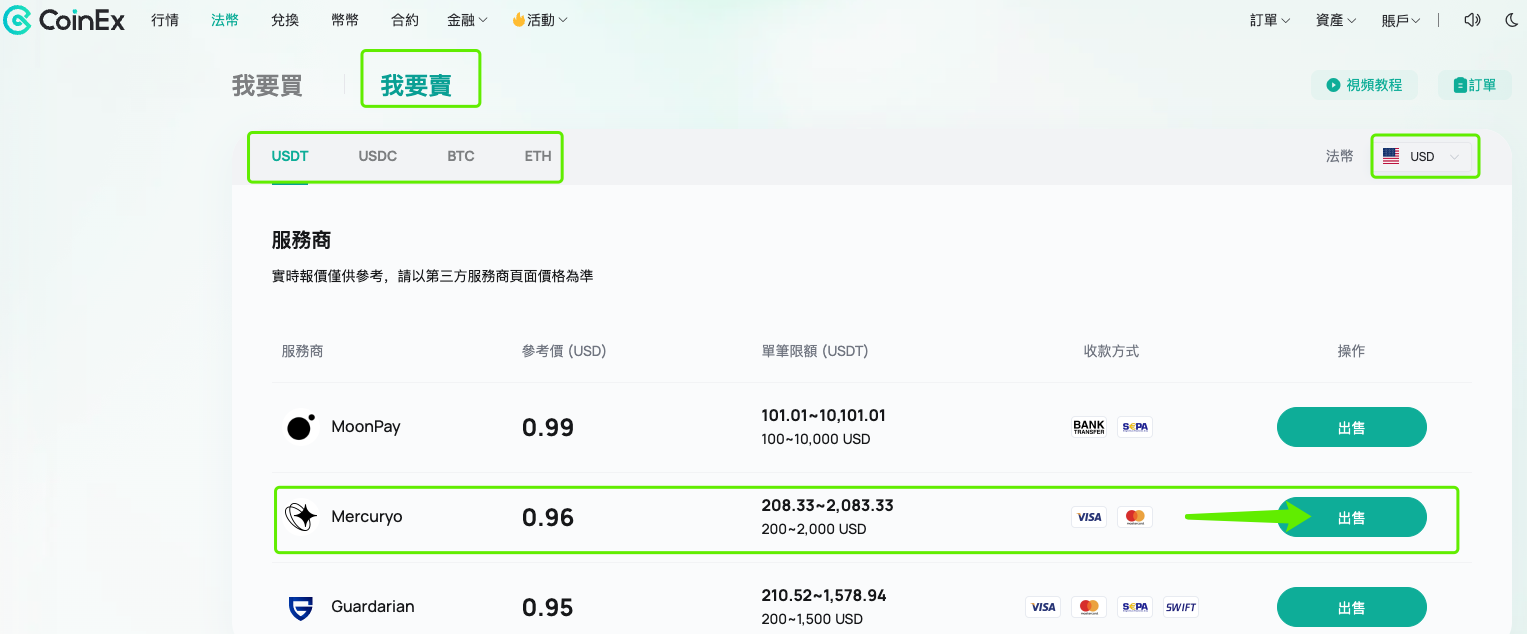Open the 訂單 orders button below header
The width and height of the screenshot is (1527, 634).
[1474, 85]
